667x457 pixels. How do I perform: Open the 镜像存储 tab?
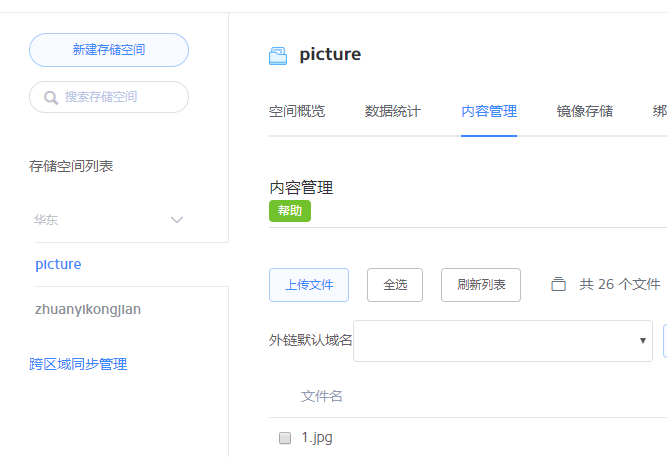pyautogui.click(x=585, y=111)
